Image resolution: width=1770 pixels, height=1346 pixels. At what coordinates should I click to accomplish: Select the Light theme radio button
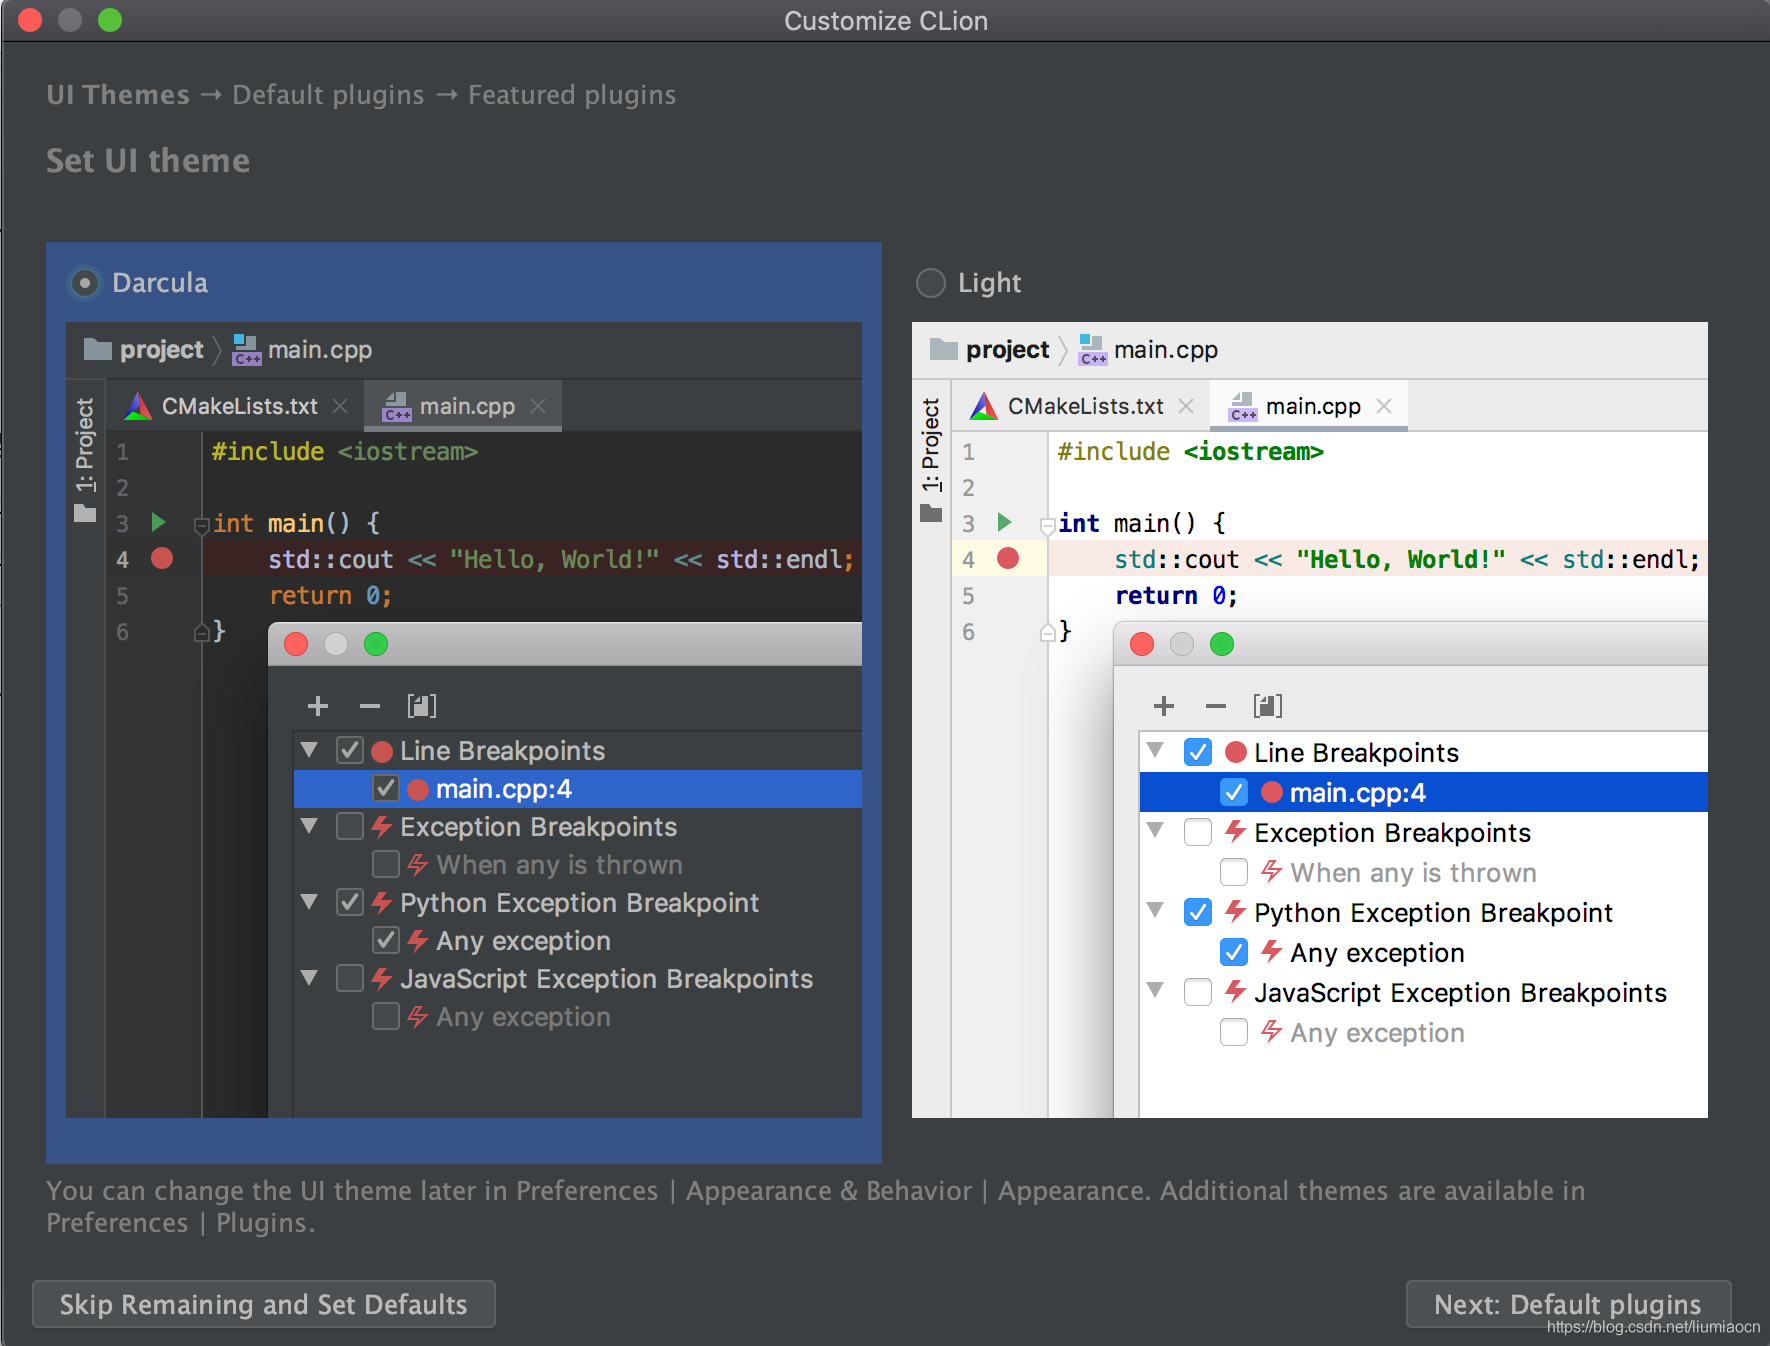point(931,283)
